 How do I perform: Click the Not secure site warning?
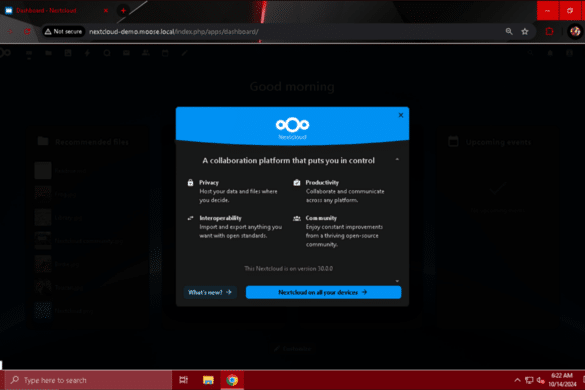click(63, 32)
